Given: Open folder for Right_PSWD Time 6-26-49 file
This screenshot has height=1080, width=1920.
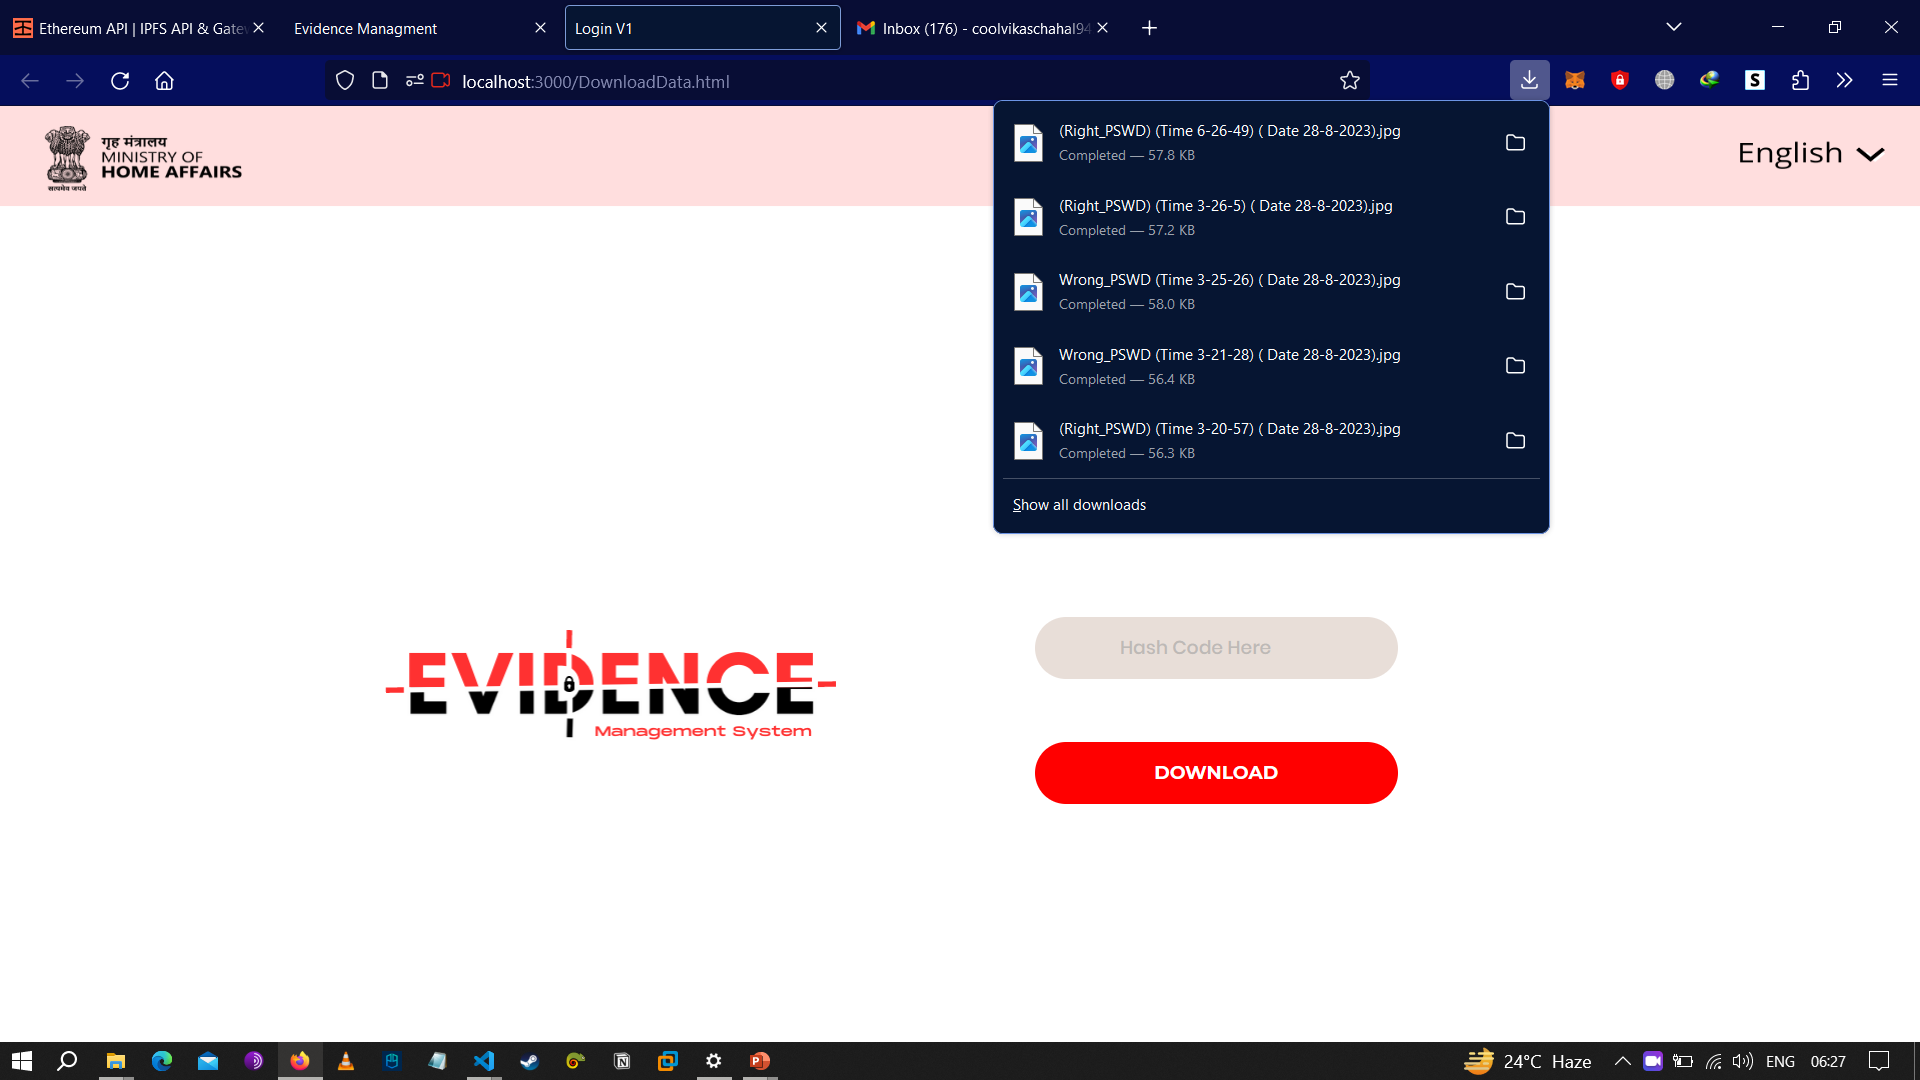Looking at the screenshot, I should tap(1515, 143).
